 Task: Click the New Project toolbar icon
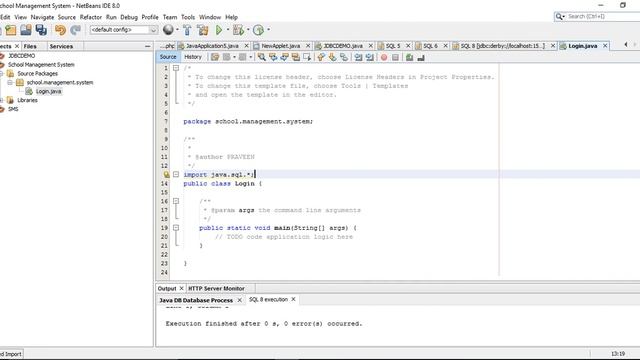coord(11,30)
